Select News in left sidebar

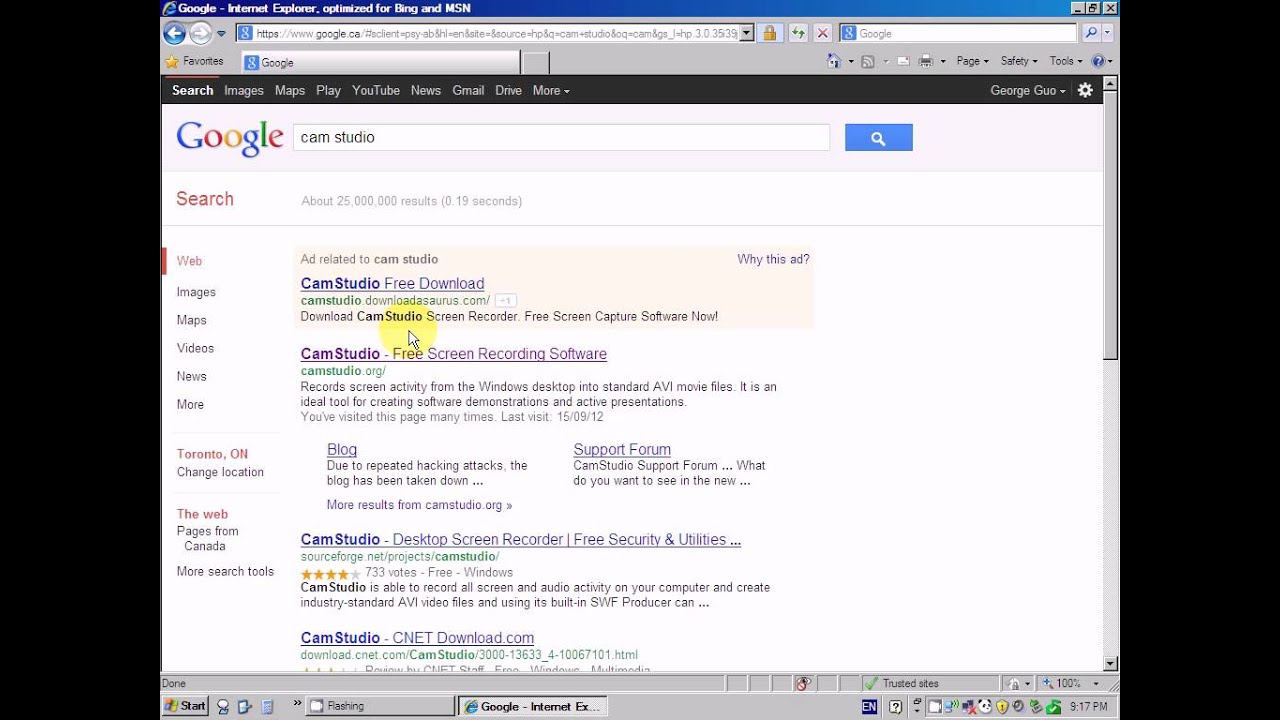pos(192,376)
